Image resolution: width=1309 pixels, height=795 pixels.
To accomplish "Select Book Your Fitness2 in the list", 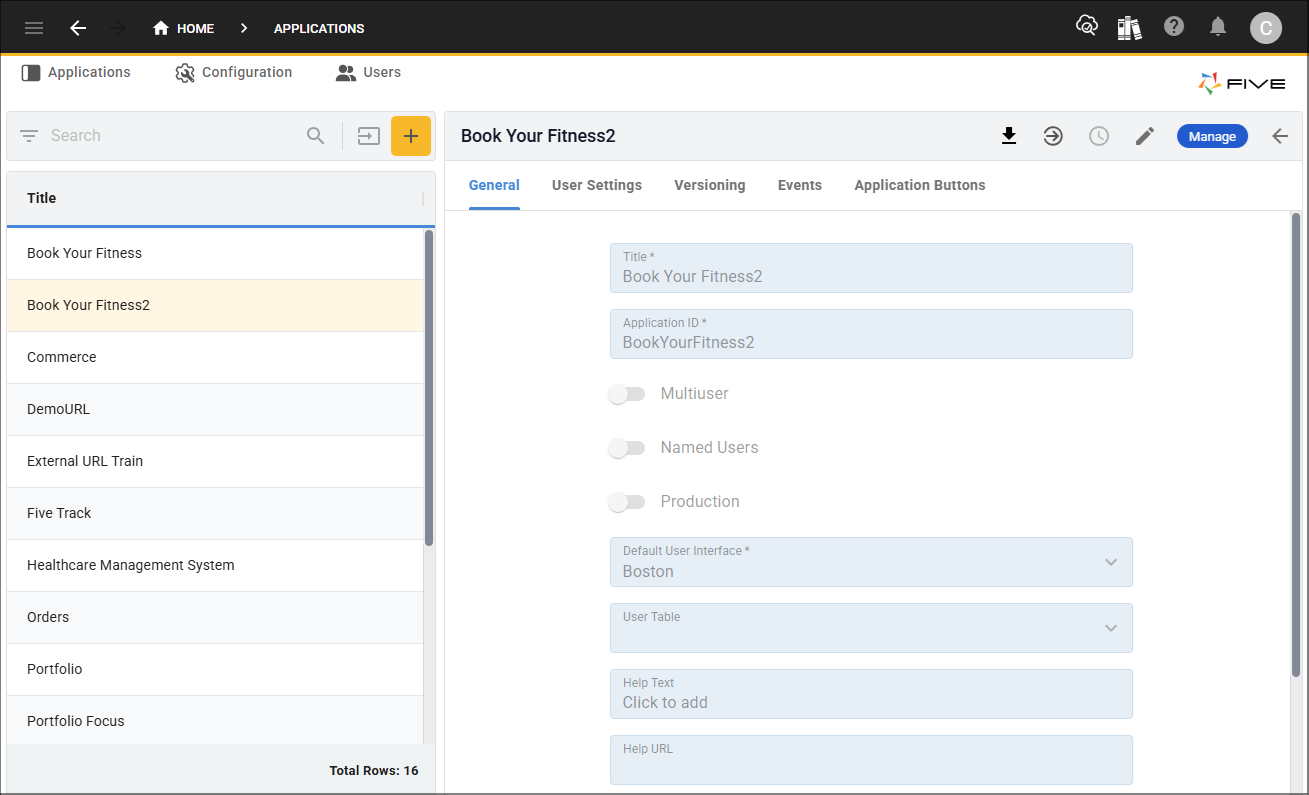I will [215, 305].
